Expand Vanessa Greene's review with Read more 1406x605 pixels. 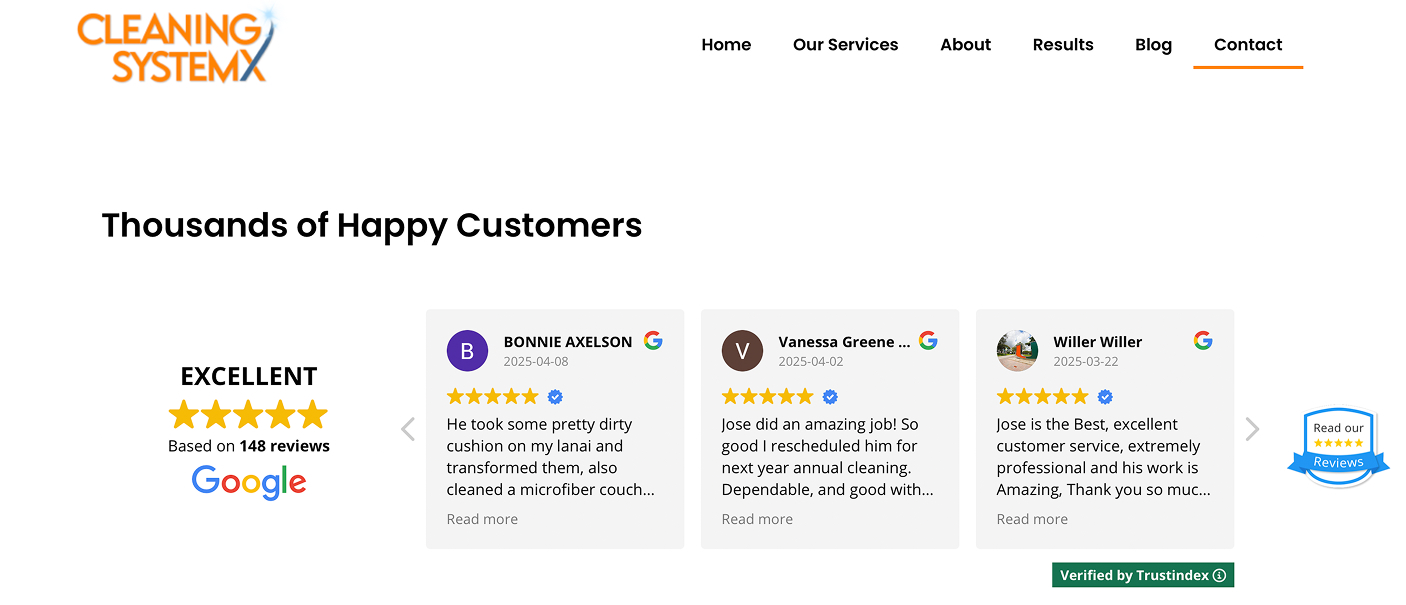[x=757, y=519]
